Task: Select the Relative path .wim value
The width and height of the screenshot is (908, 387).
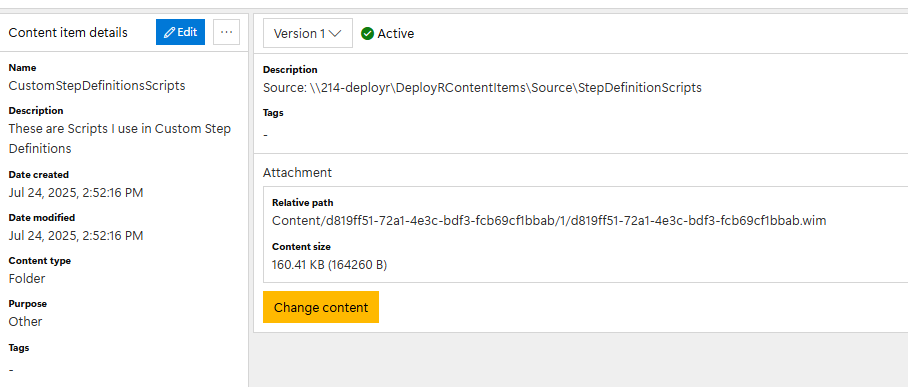Action: [x=549, y=221]
